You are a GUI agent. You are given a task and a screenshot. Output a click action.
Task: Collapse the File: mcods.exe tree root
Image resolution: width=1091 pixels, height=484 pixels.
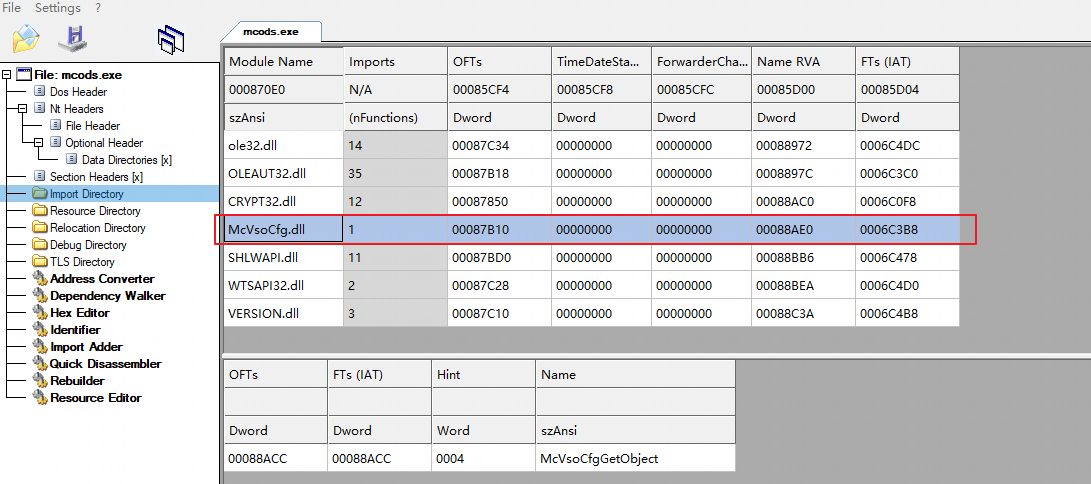click(7, 74)
